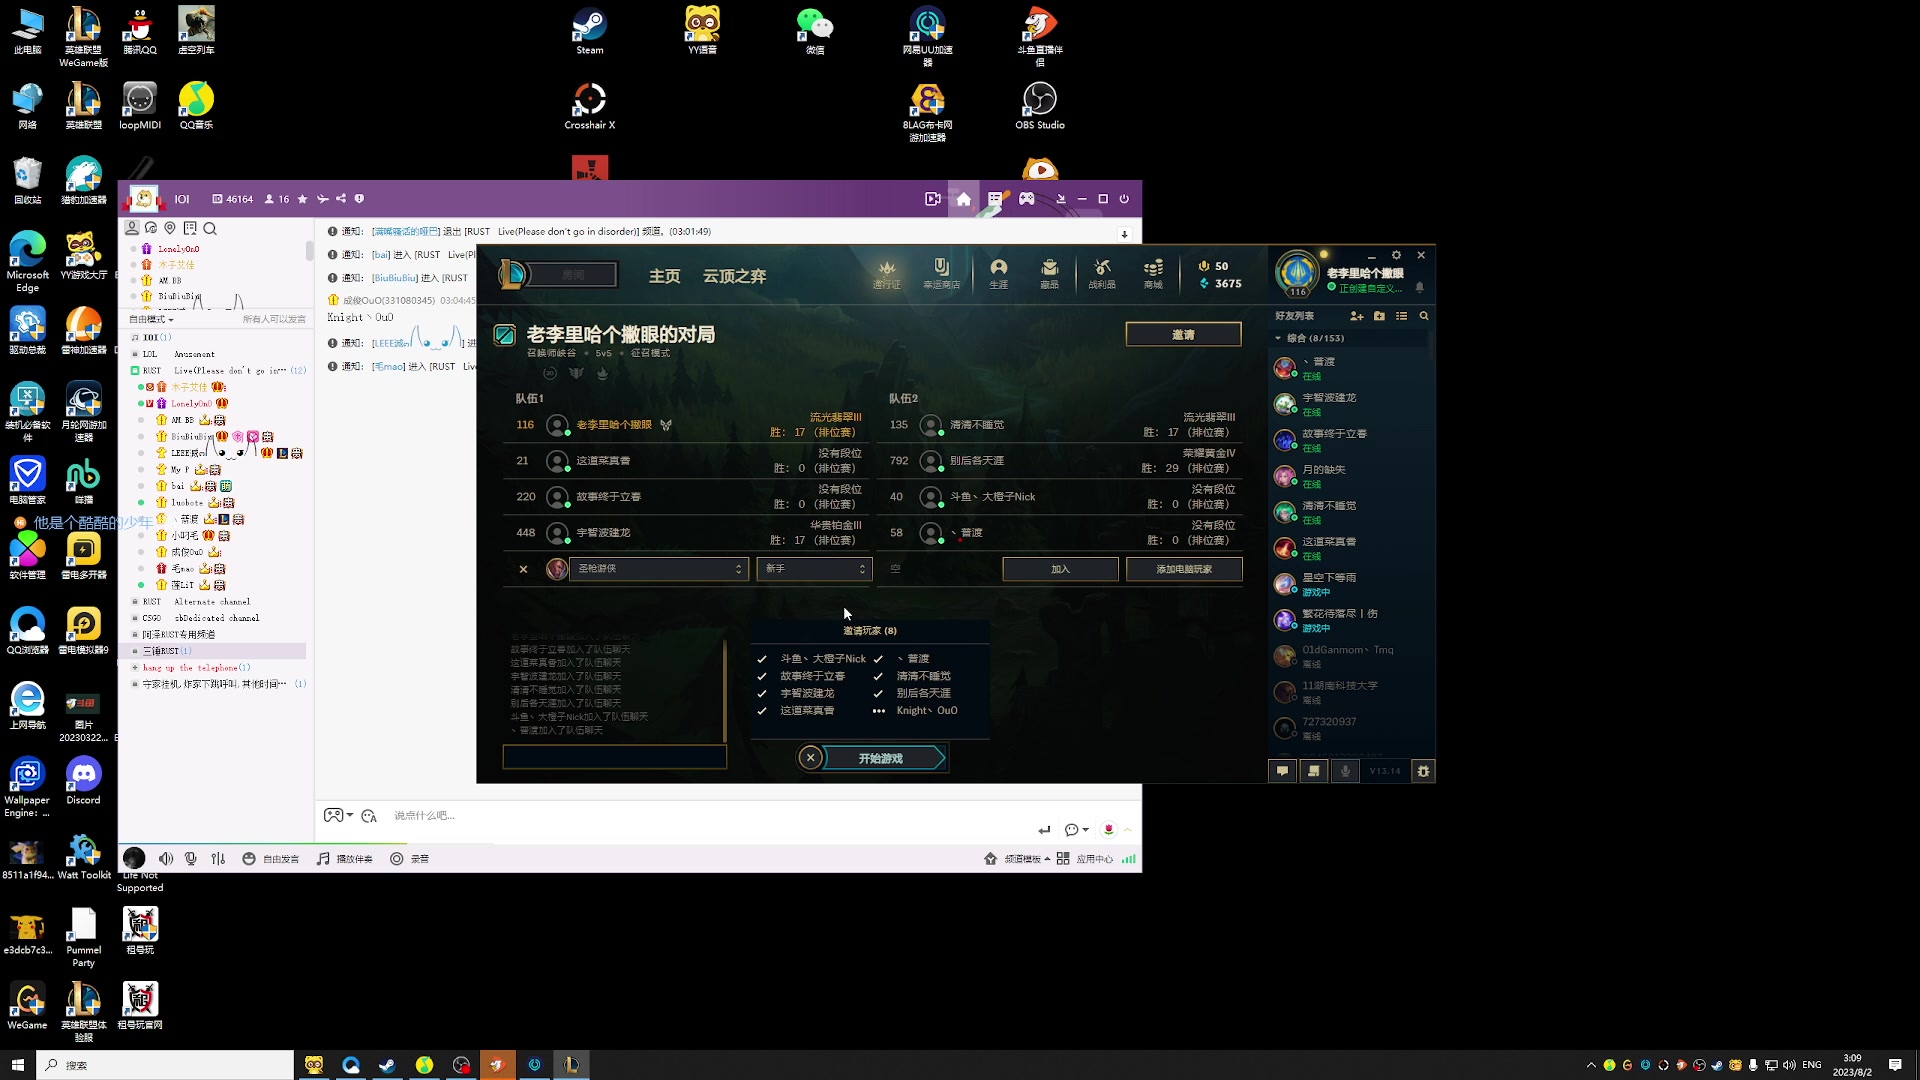This screenshot has width=1920, height=1080.
Task: Click the checkmark beside 这道菜真香 invite
Action: (x=762, y=711)
